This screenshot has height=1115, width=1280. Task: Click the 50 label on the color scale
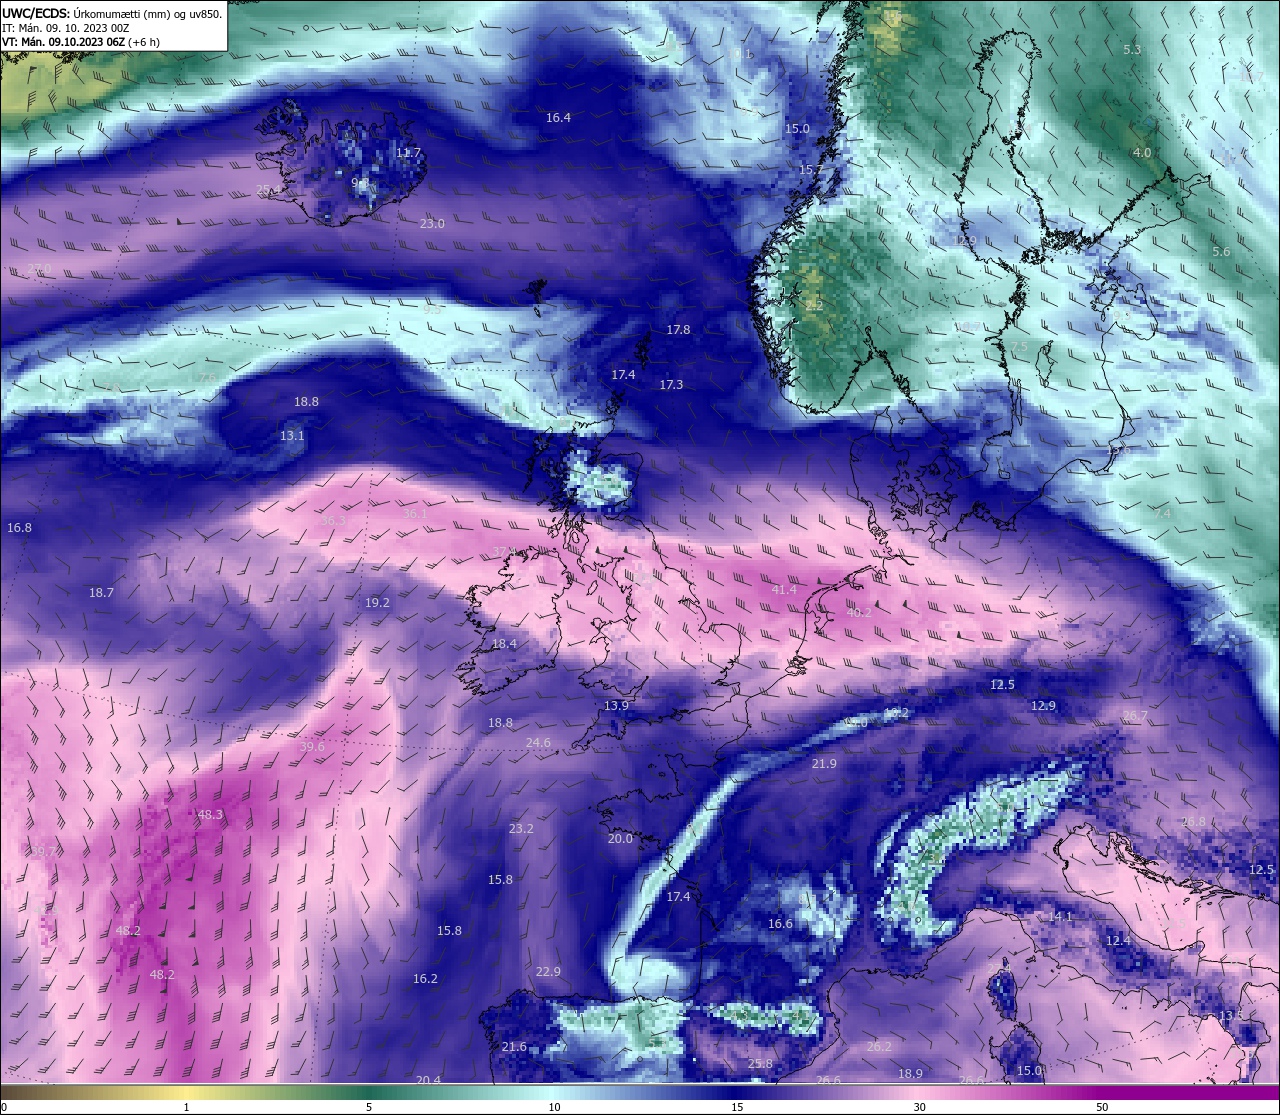1102,1107
